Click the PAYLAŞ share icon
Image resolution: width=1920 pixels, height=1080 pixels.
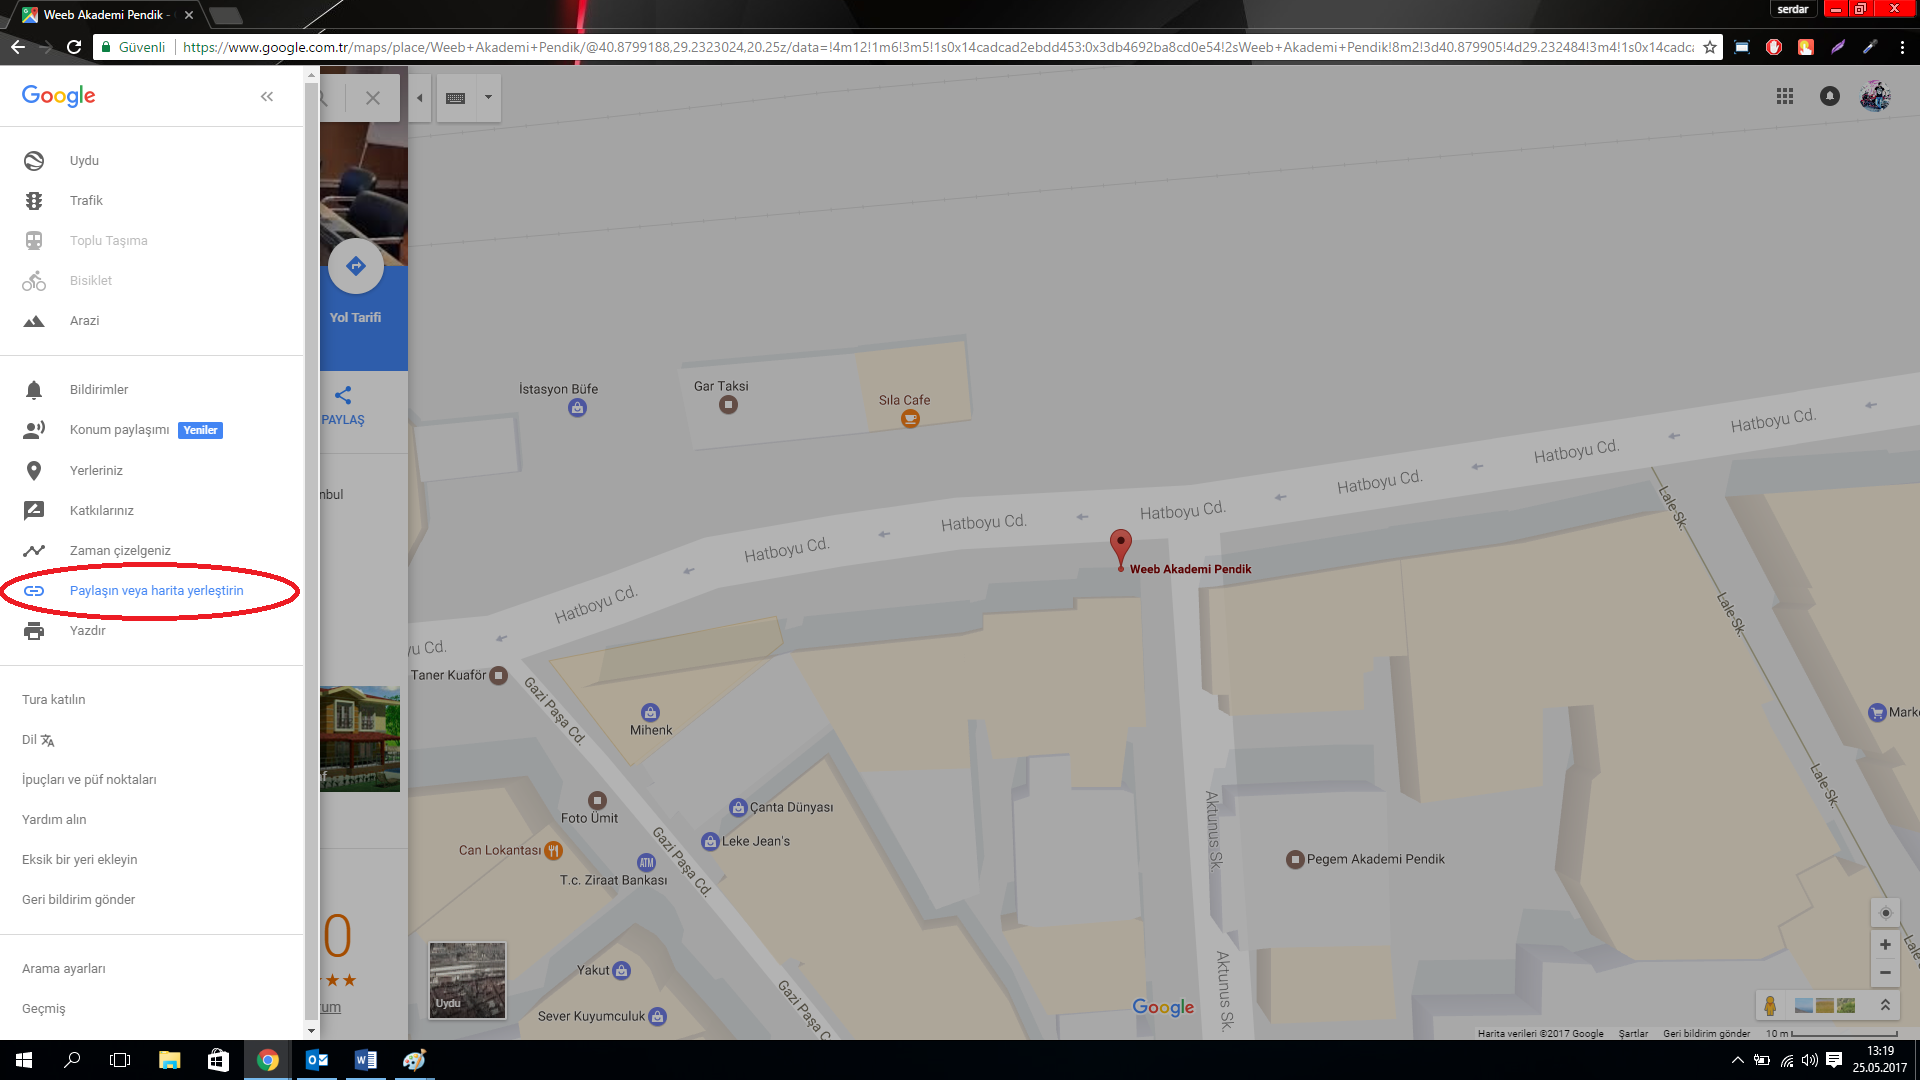pos(343,396)
